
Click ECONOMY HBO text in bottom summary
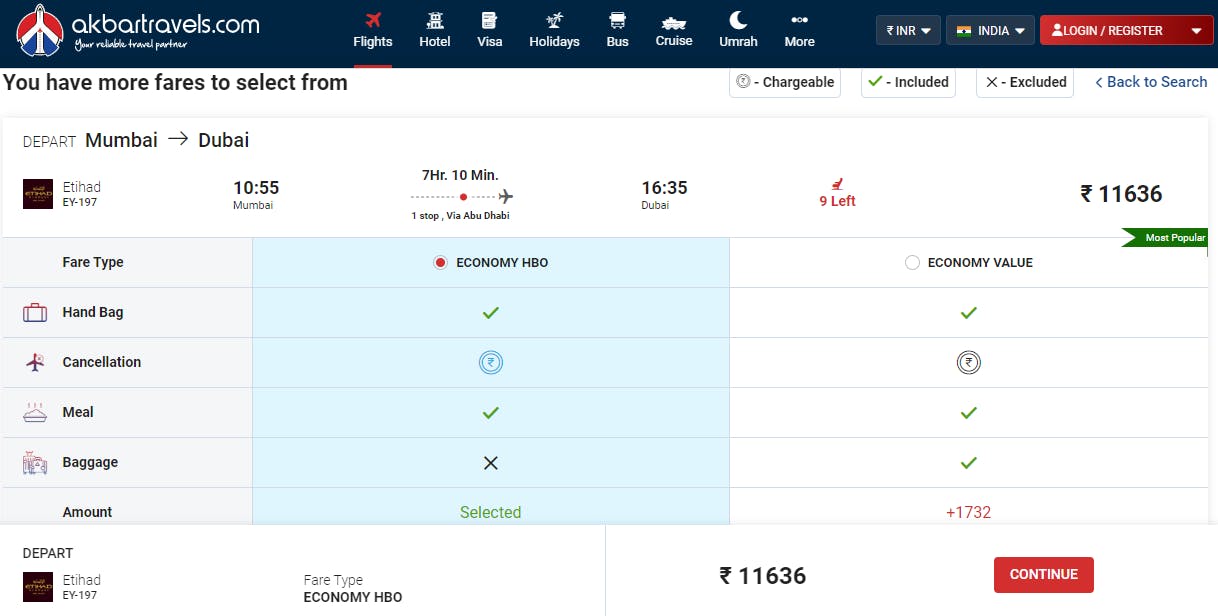click(353, 597)
